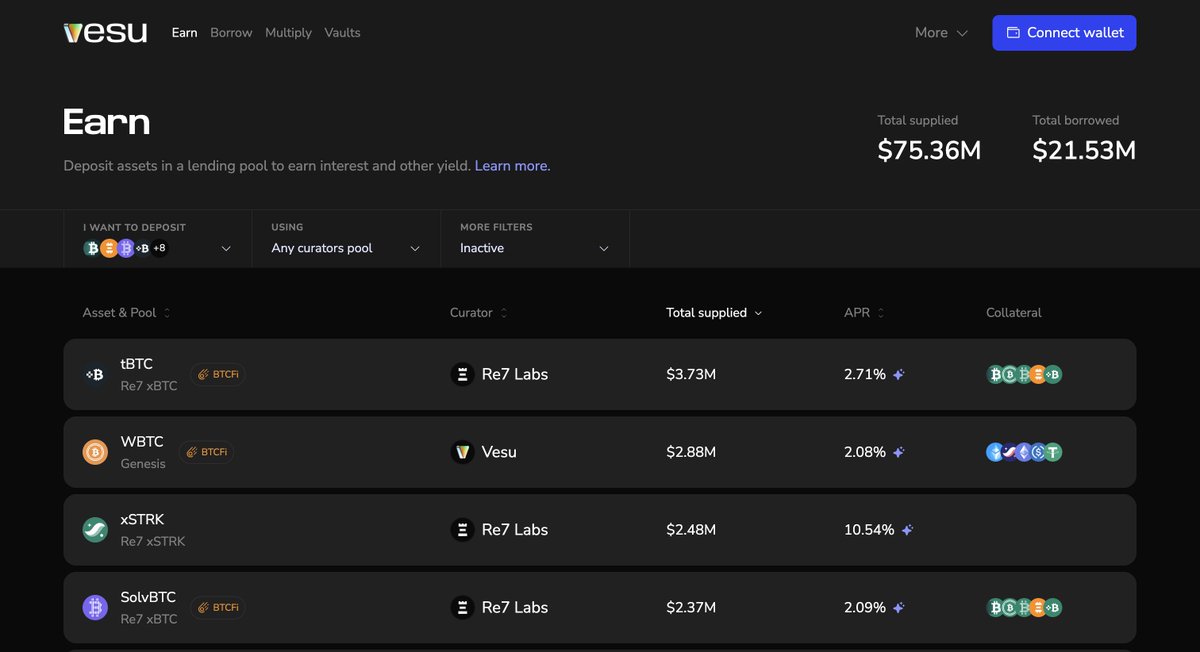Select the SolvBTC pool name

click(x=148, y=597)
